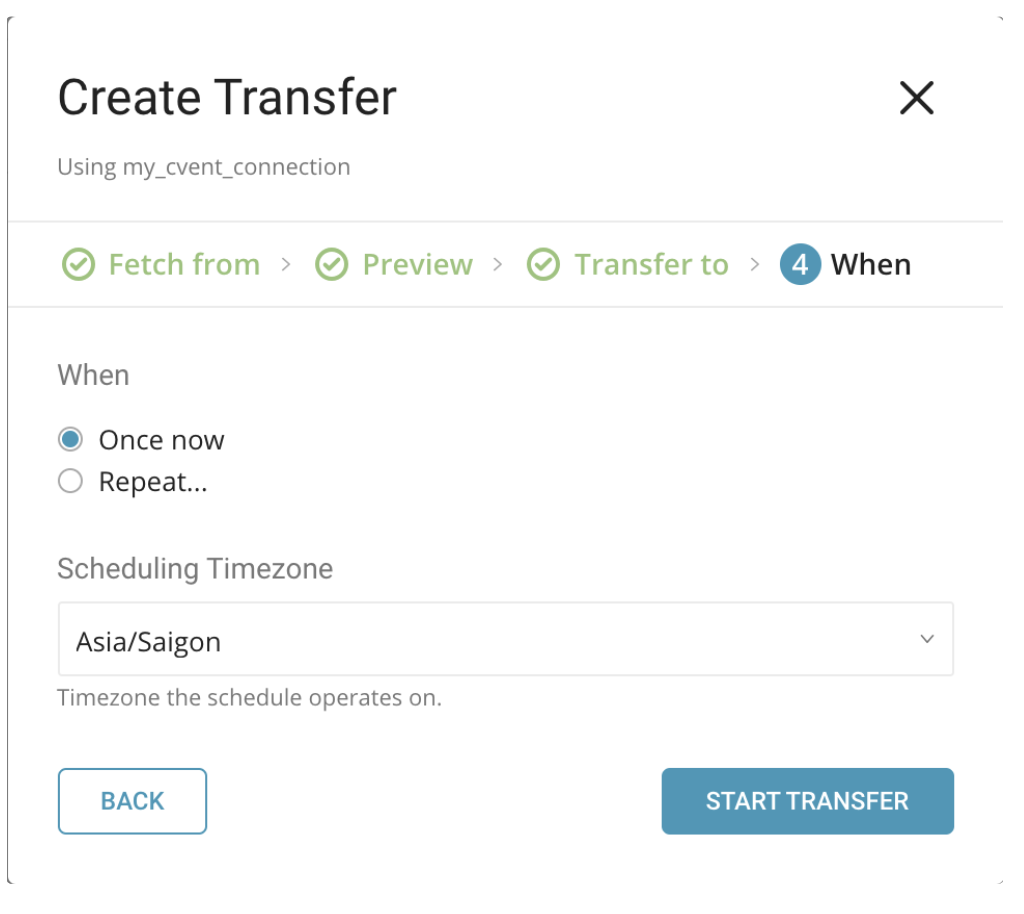This screenshot has width=1024, height=914.
Task: Click the BACK button
Action: point(132,801)
